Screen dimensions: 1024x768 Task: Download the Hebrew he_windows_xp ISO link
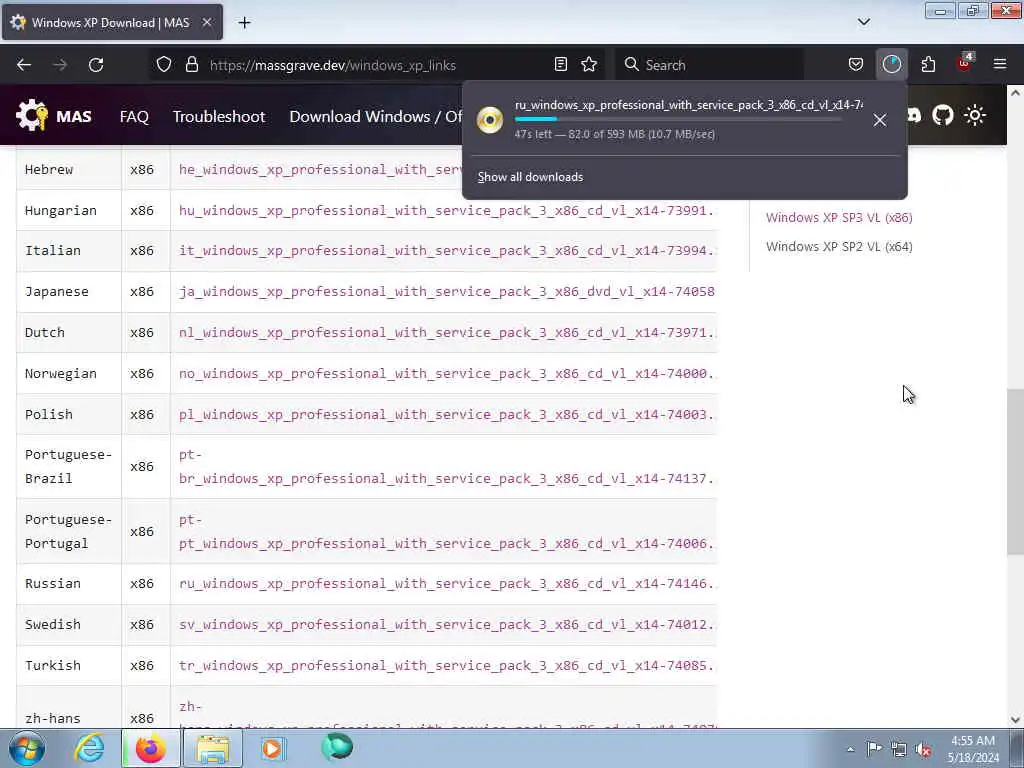pos(320,169)
